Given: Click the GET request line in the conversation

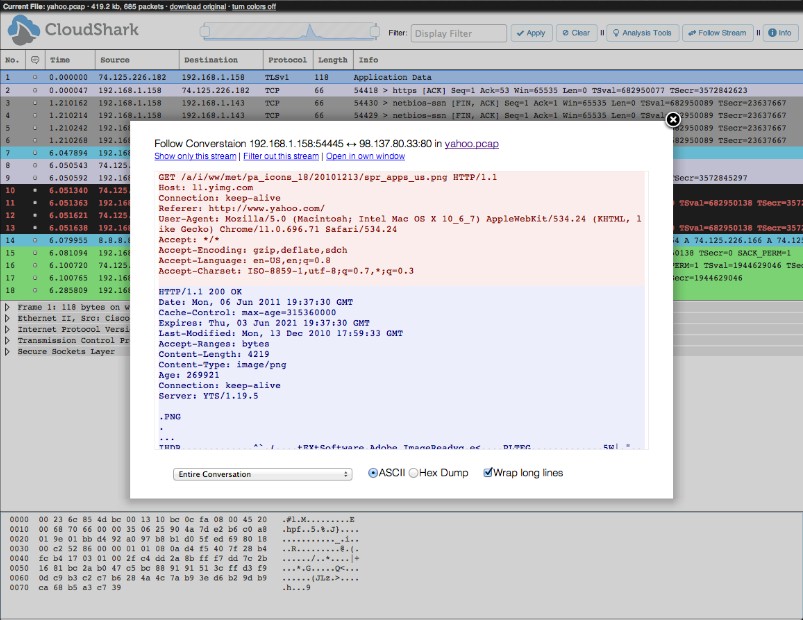Looking at the screenshot, I should point(328,177).
